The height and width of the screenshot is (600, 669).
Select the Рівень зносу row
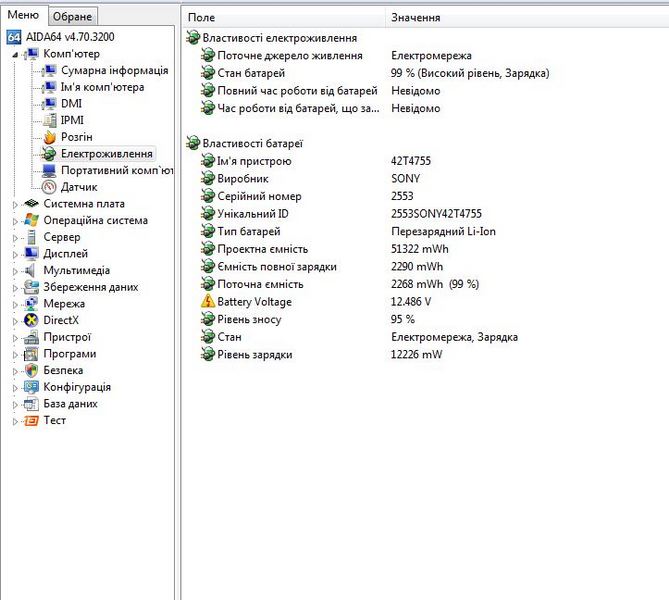coord(249,320)
